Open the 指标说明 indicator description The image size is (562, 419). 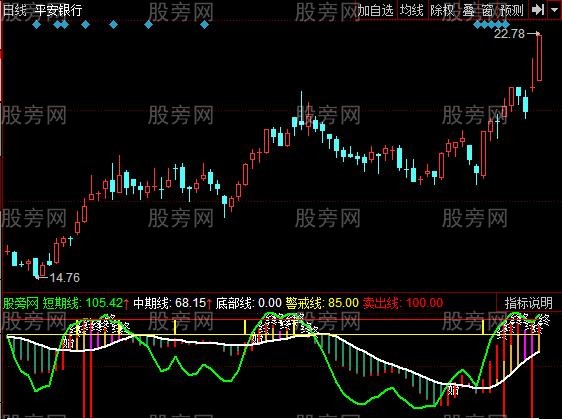coord(529,303)
